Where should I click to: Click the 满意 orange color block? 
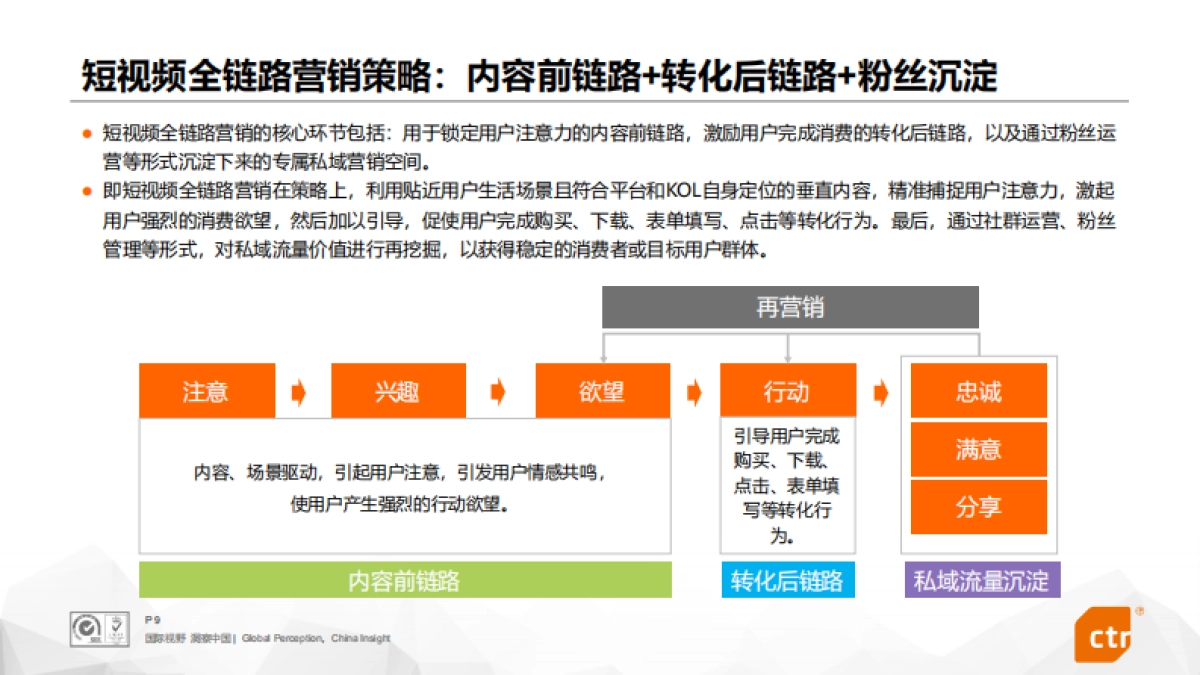978,449
